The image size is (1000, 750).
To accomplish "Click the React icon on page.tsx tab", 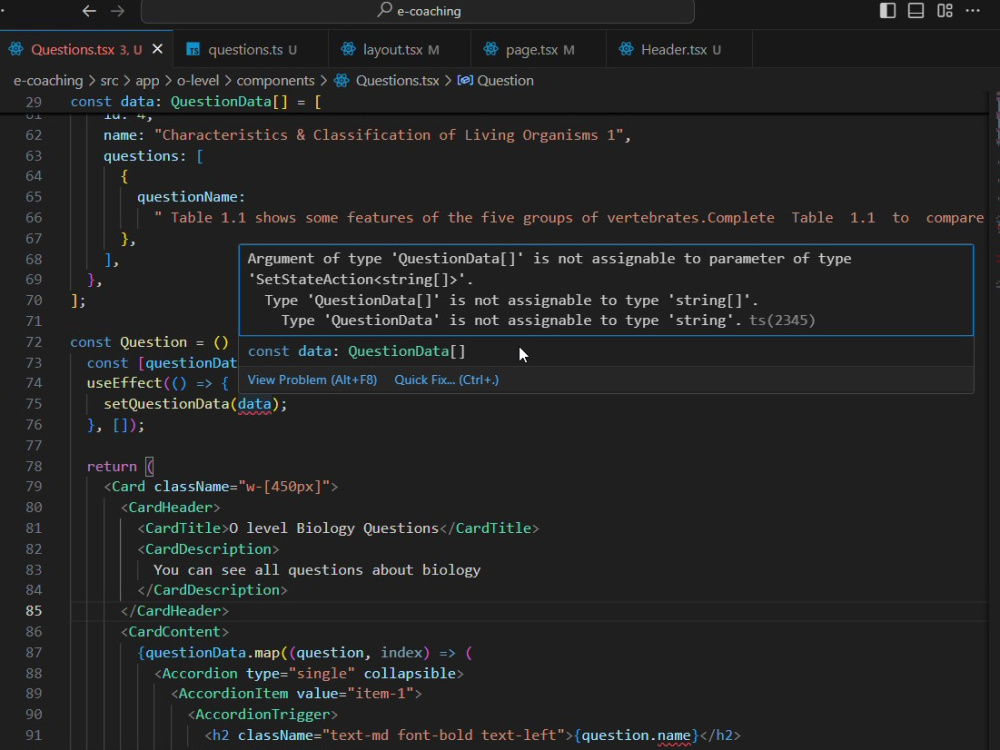I will (x=490, y=49).
